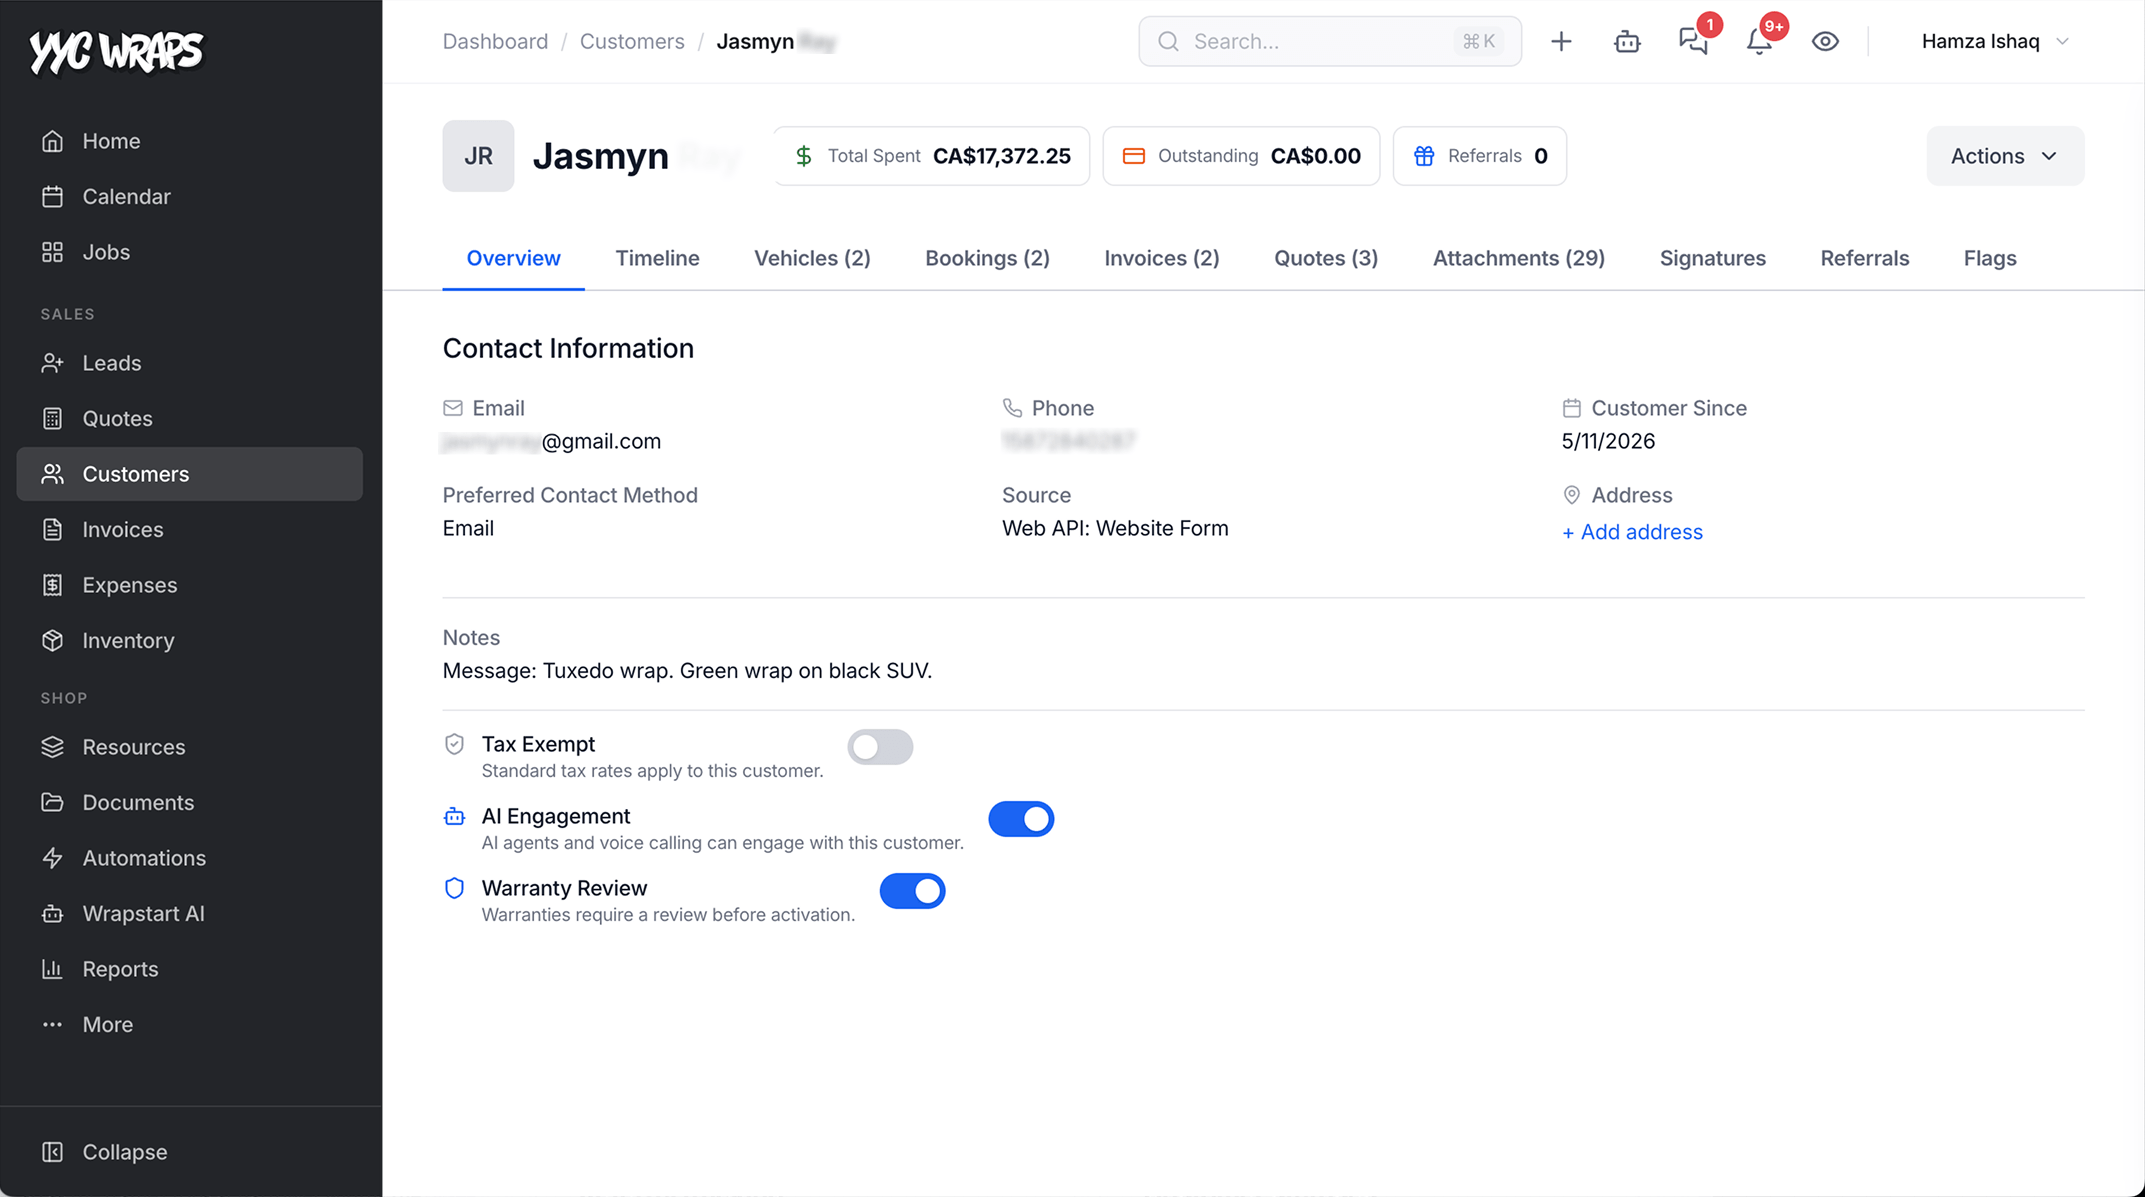Open the Calendar page
This screenshot has width=2145, height=1197.
coord(190,196)
